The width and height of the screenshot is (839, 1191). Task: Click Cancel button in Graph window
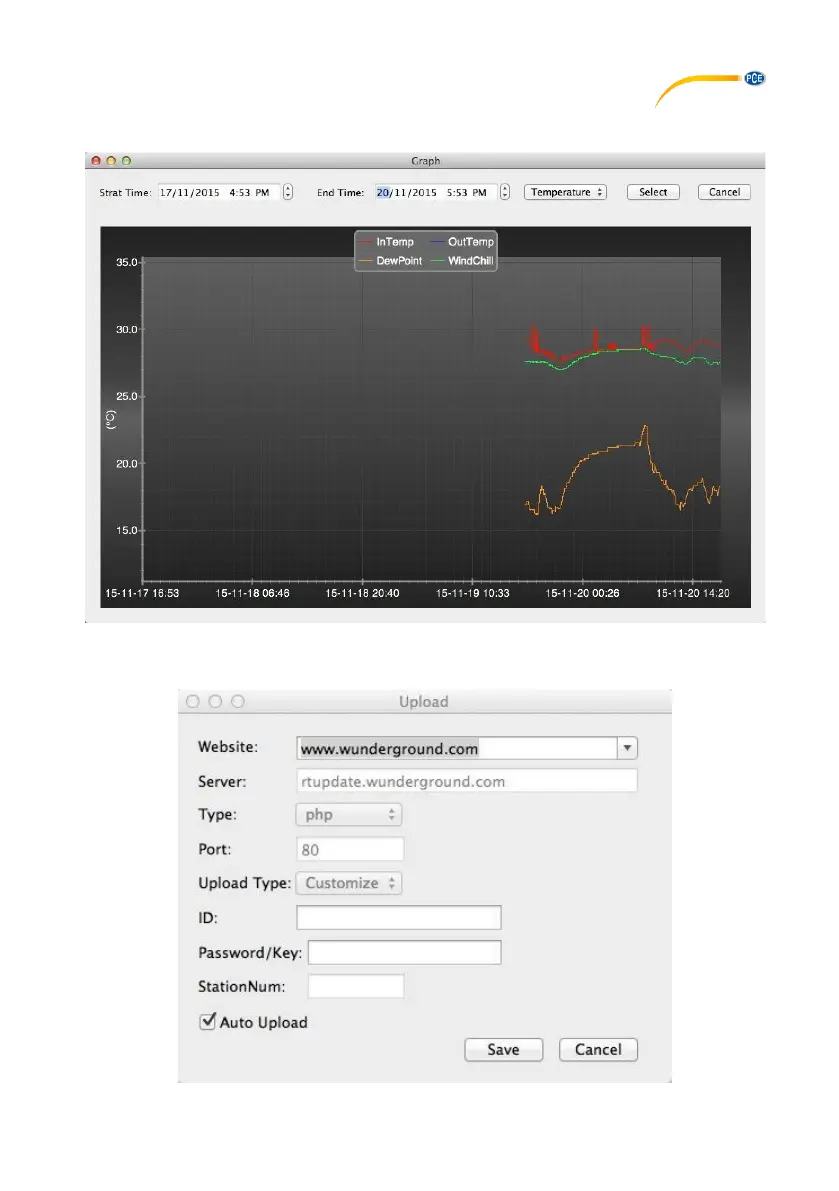click(x=724, y=192)
